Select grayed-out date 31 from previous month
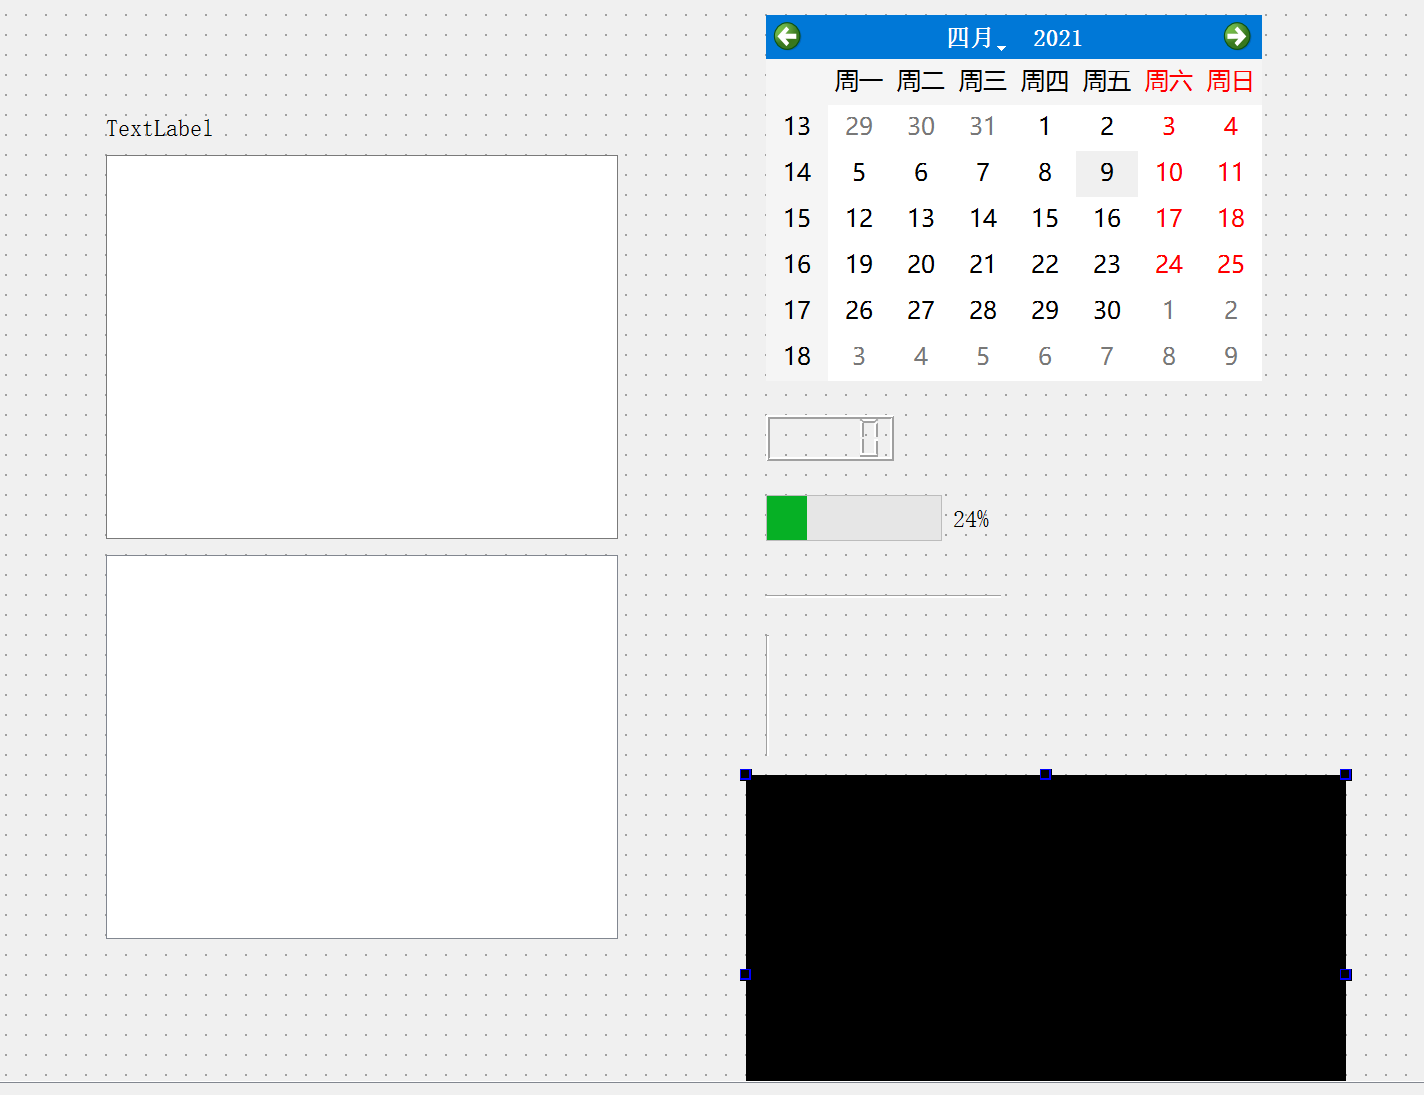 coord(982,126)
